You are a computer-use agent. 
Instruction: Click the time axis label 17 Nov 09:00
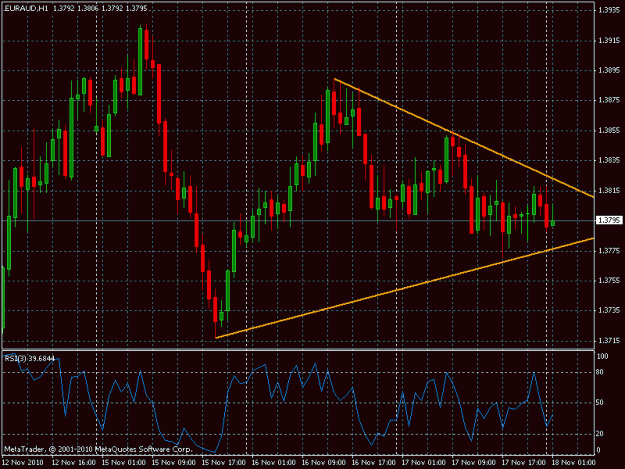(473, 463)
